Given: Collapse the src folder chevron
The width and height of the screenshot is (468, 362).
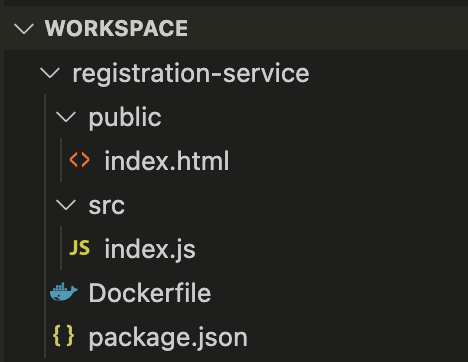Looking at the screenshot, I should [66, 204].
